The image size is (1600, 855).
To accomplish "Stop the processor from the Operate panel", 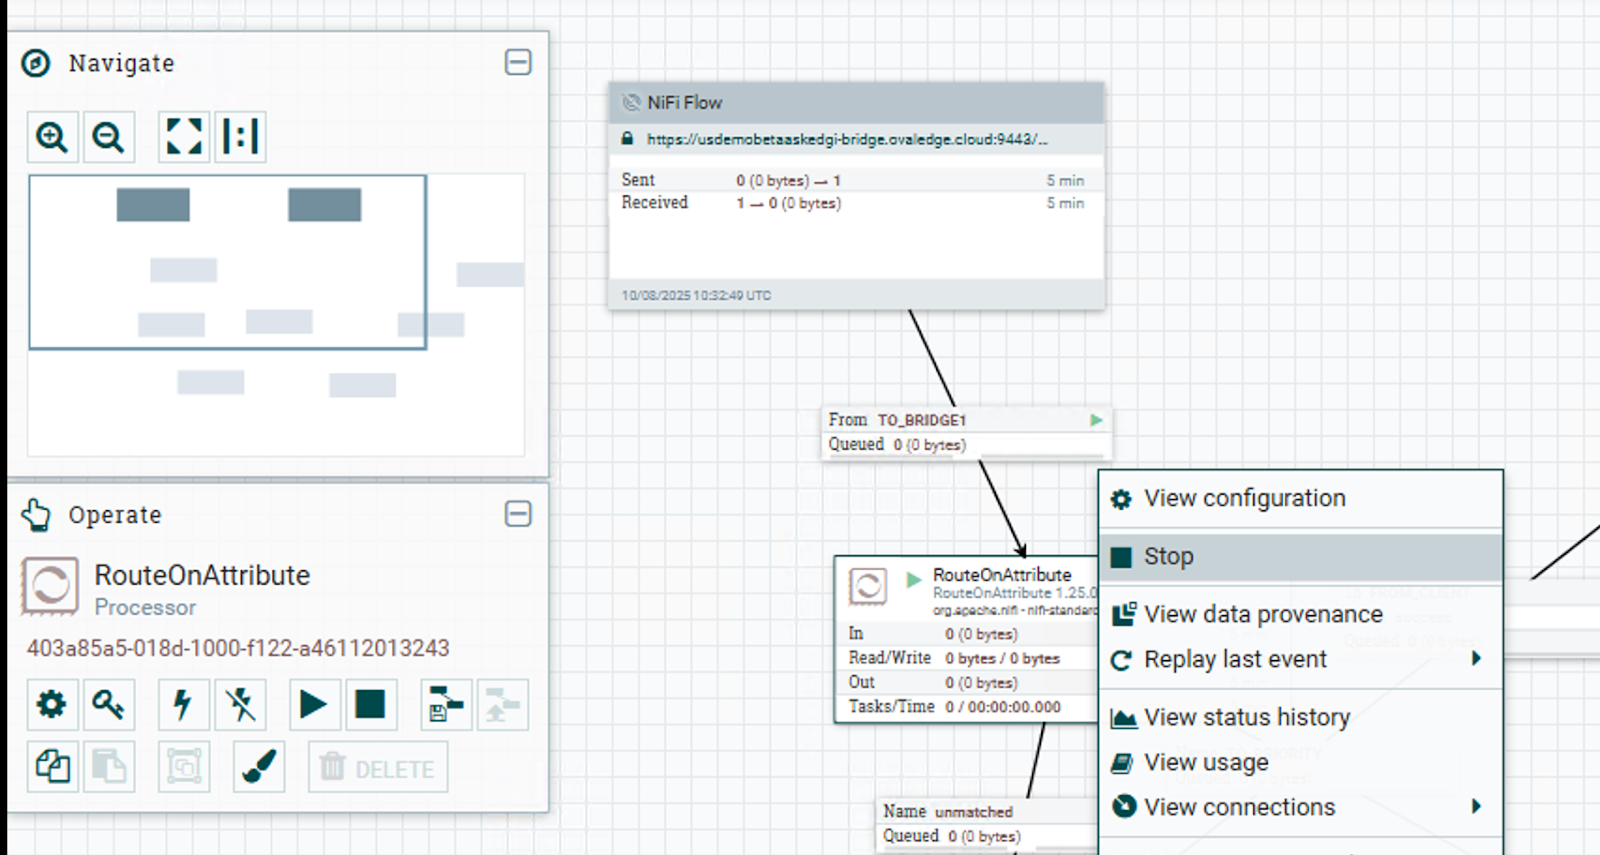I will pos(370,705).
